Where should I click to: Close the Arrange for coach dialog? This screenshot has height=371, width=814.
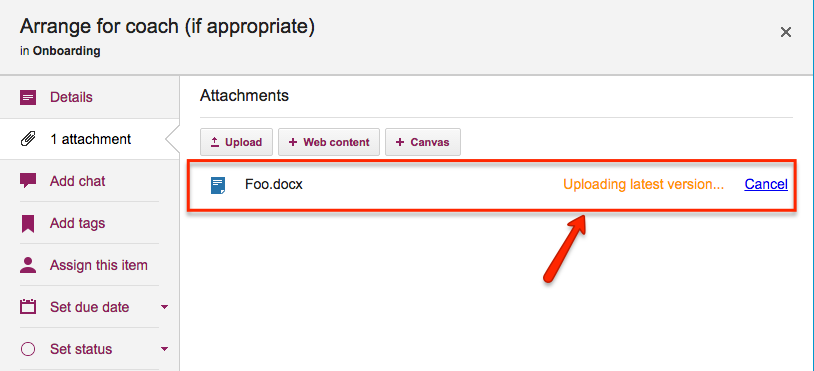tap(786, 33)
